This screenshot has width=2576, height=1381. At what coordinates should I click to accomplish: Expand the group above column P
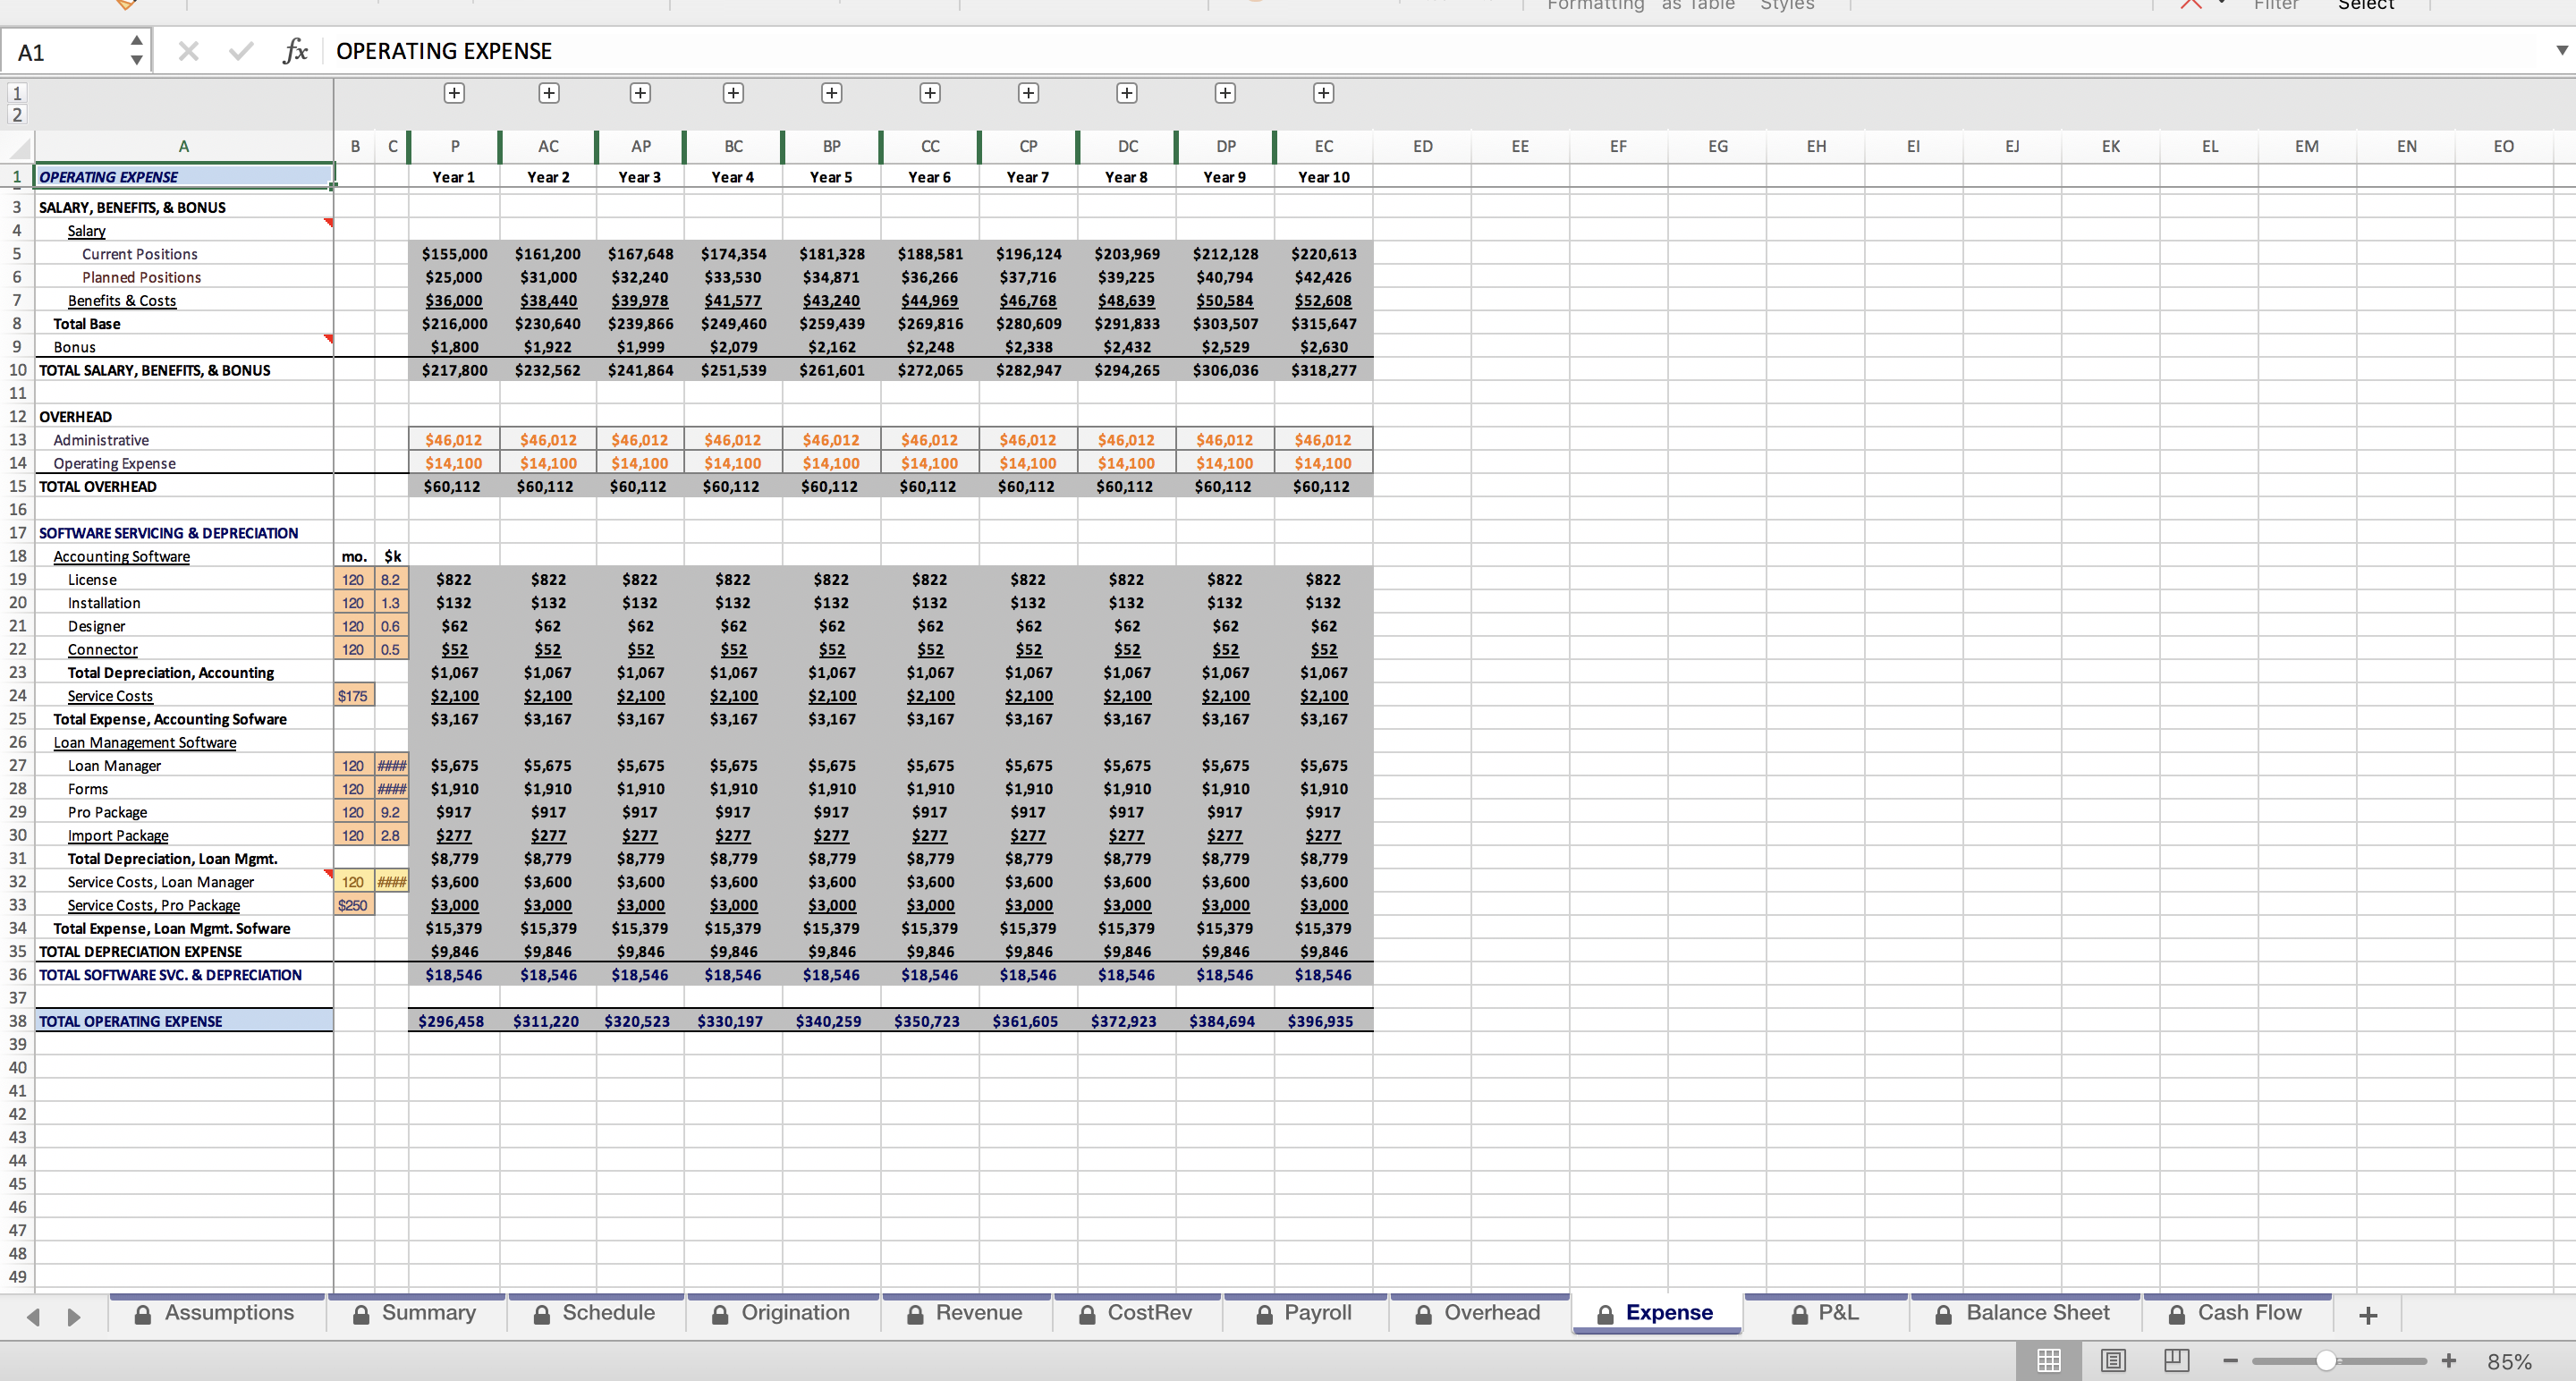point(454,93)
